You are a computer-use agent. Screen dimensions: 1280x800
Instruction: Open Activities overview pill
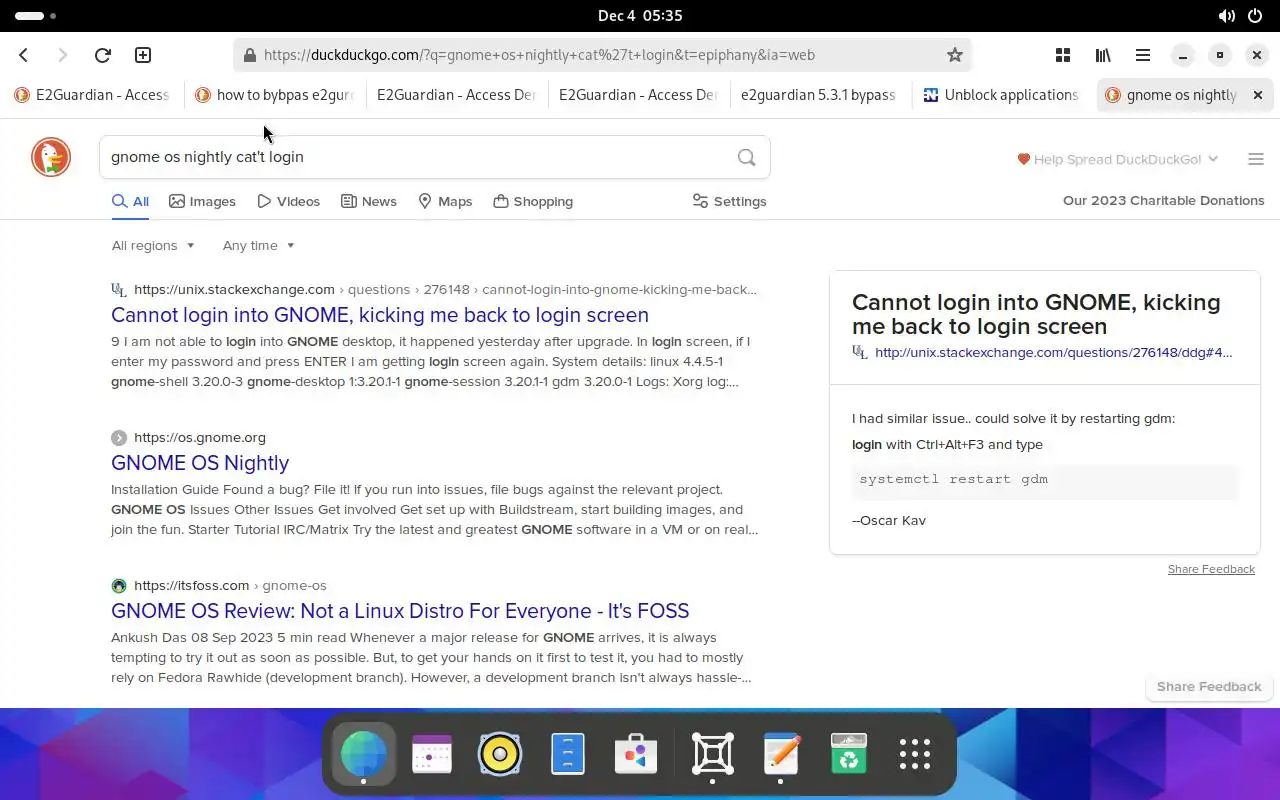(36, 16)
